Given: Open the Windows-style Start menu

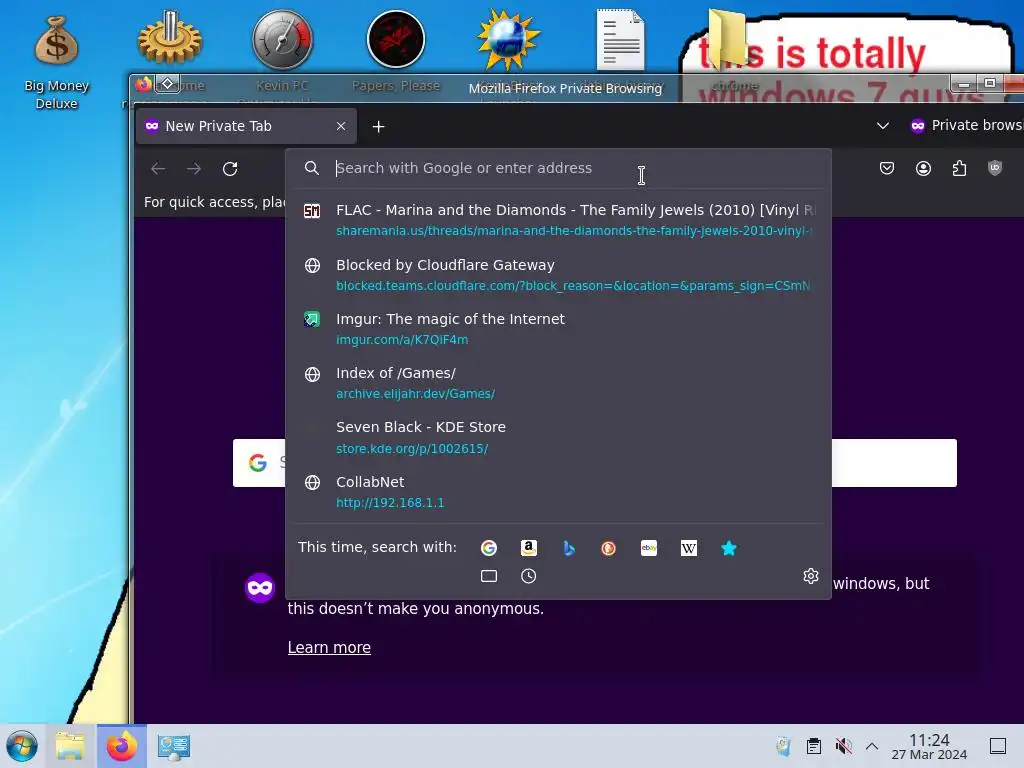Looking at the screenshot, I should point(22,746).
